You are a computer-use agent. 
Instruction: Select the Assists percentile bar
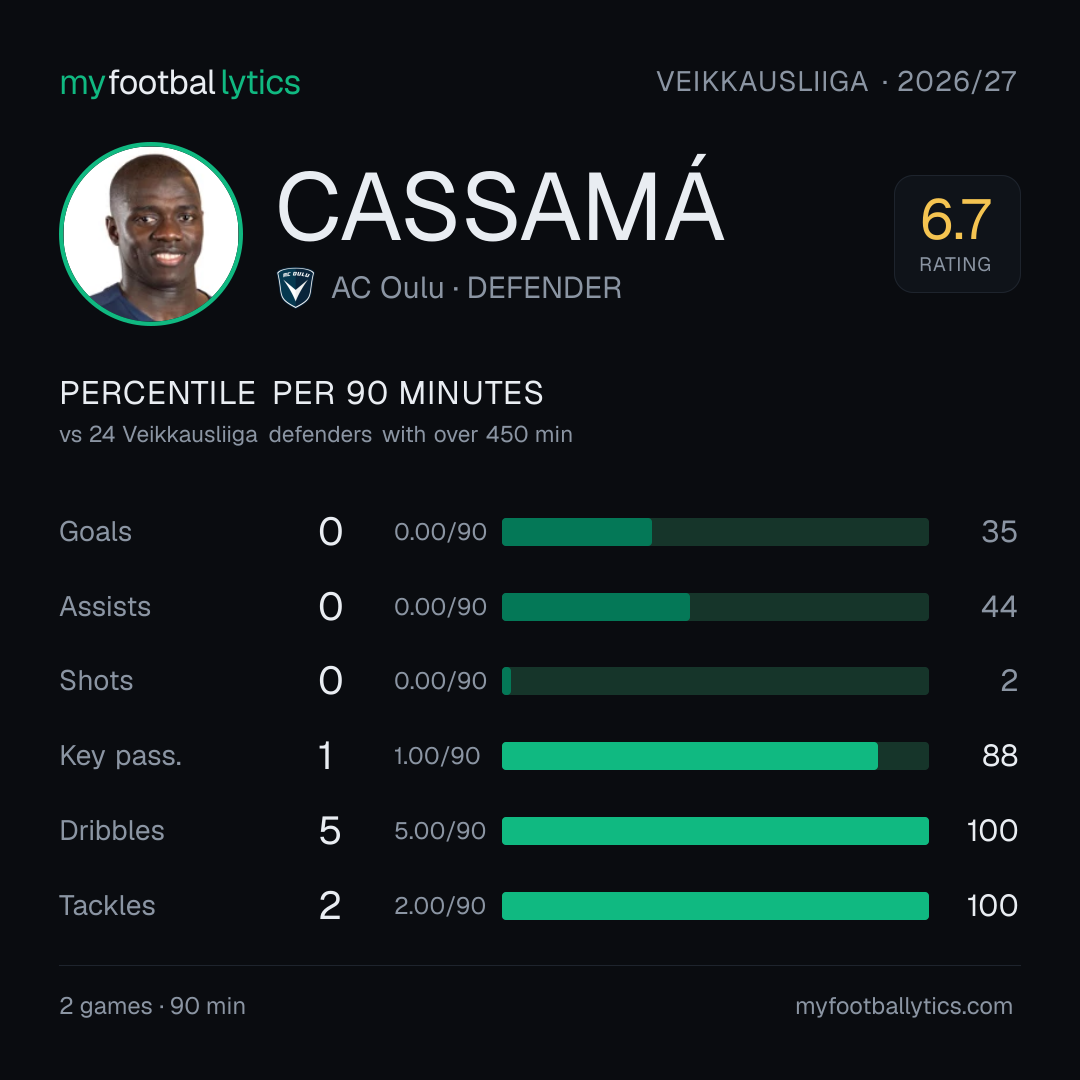715,607
